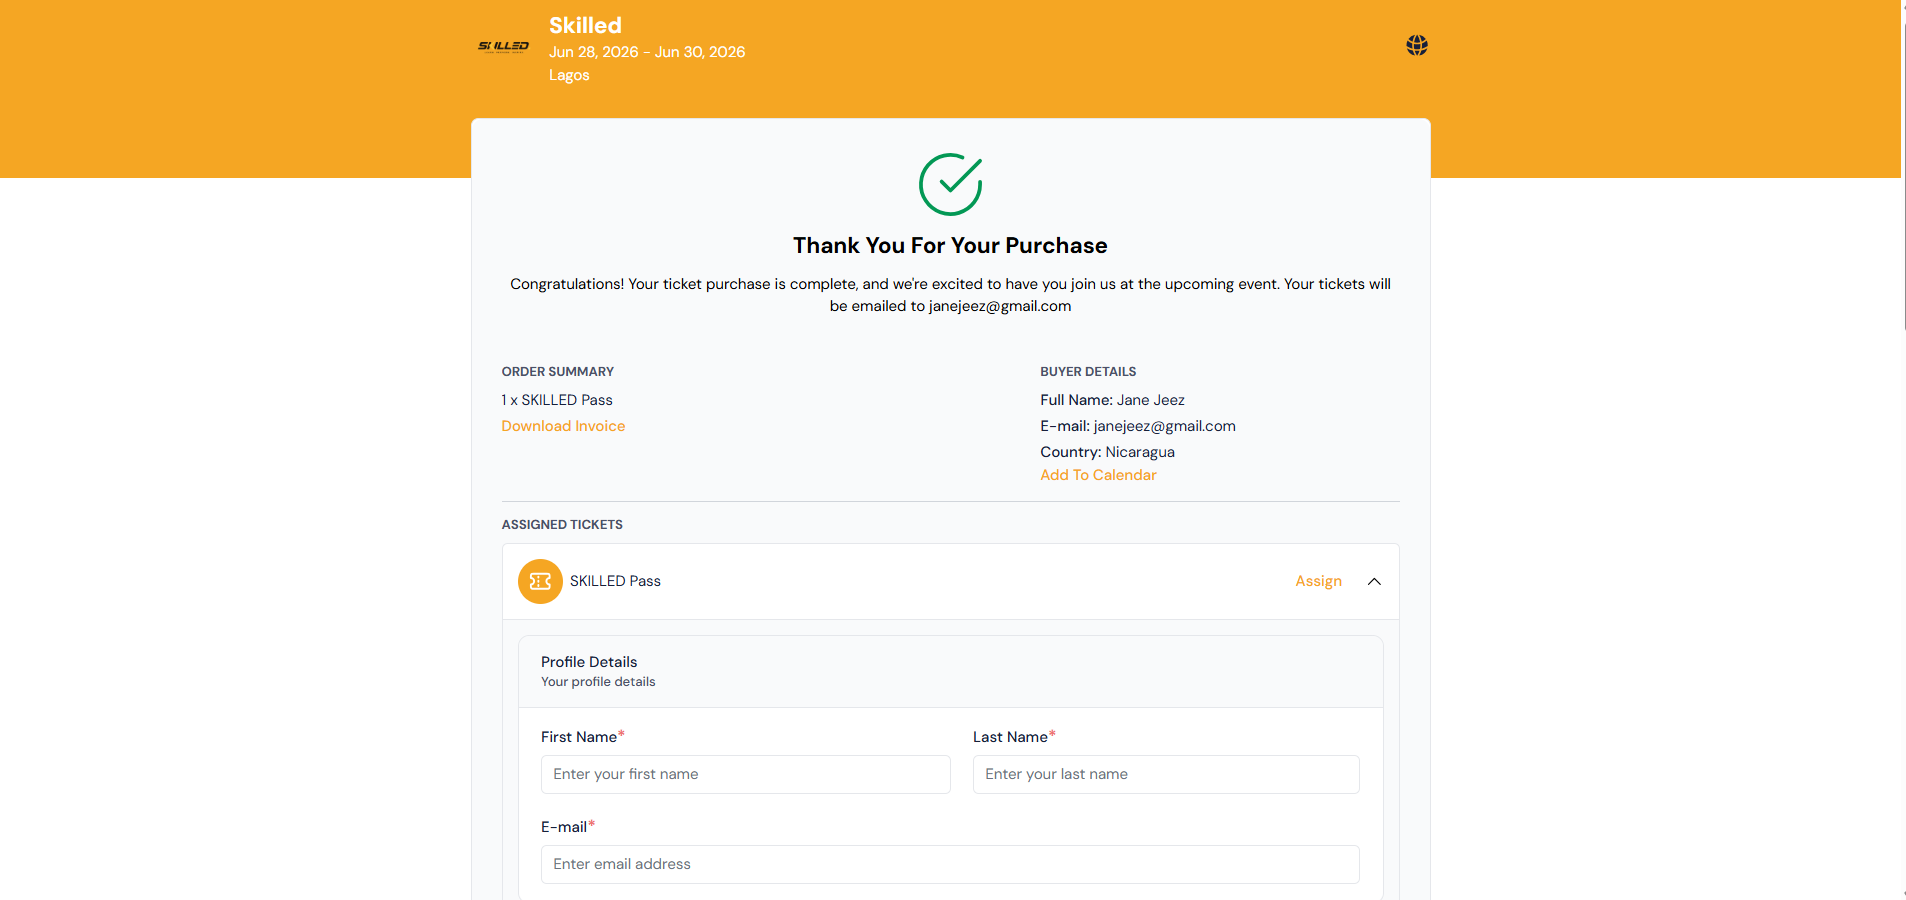Viewport: 1906px width, 900px height.
Task: Click the SKILLED Pass ticket row label
Action: pyautogui.click(x=615, y=581)
